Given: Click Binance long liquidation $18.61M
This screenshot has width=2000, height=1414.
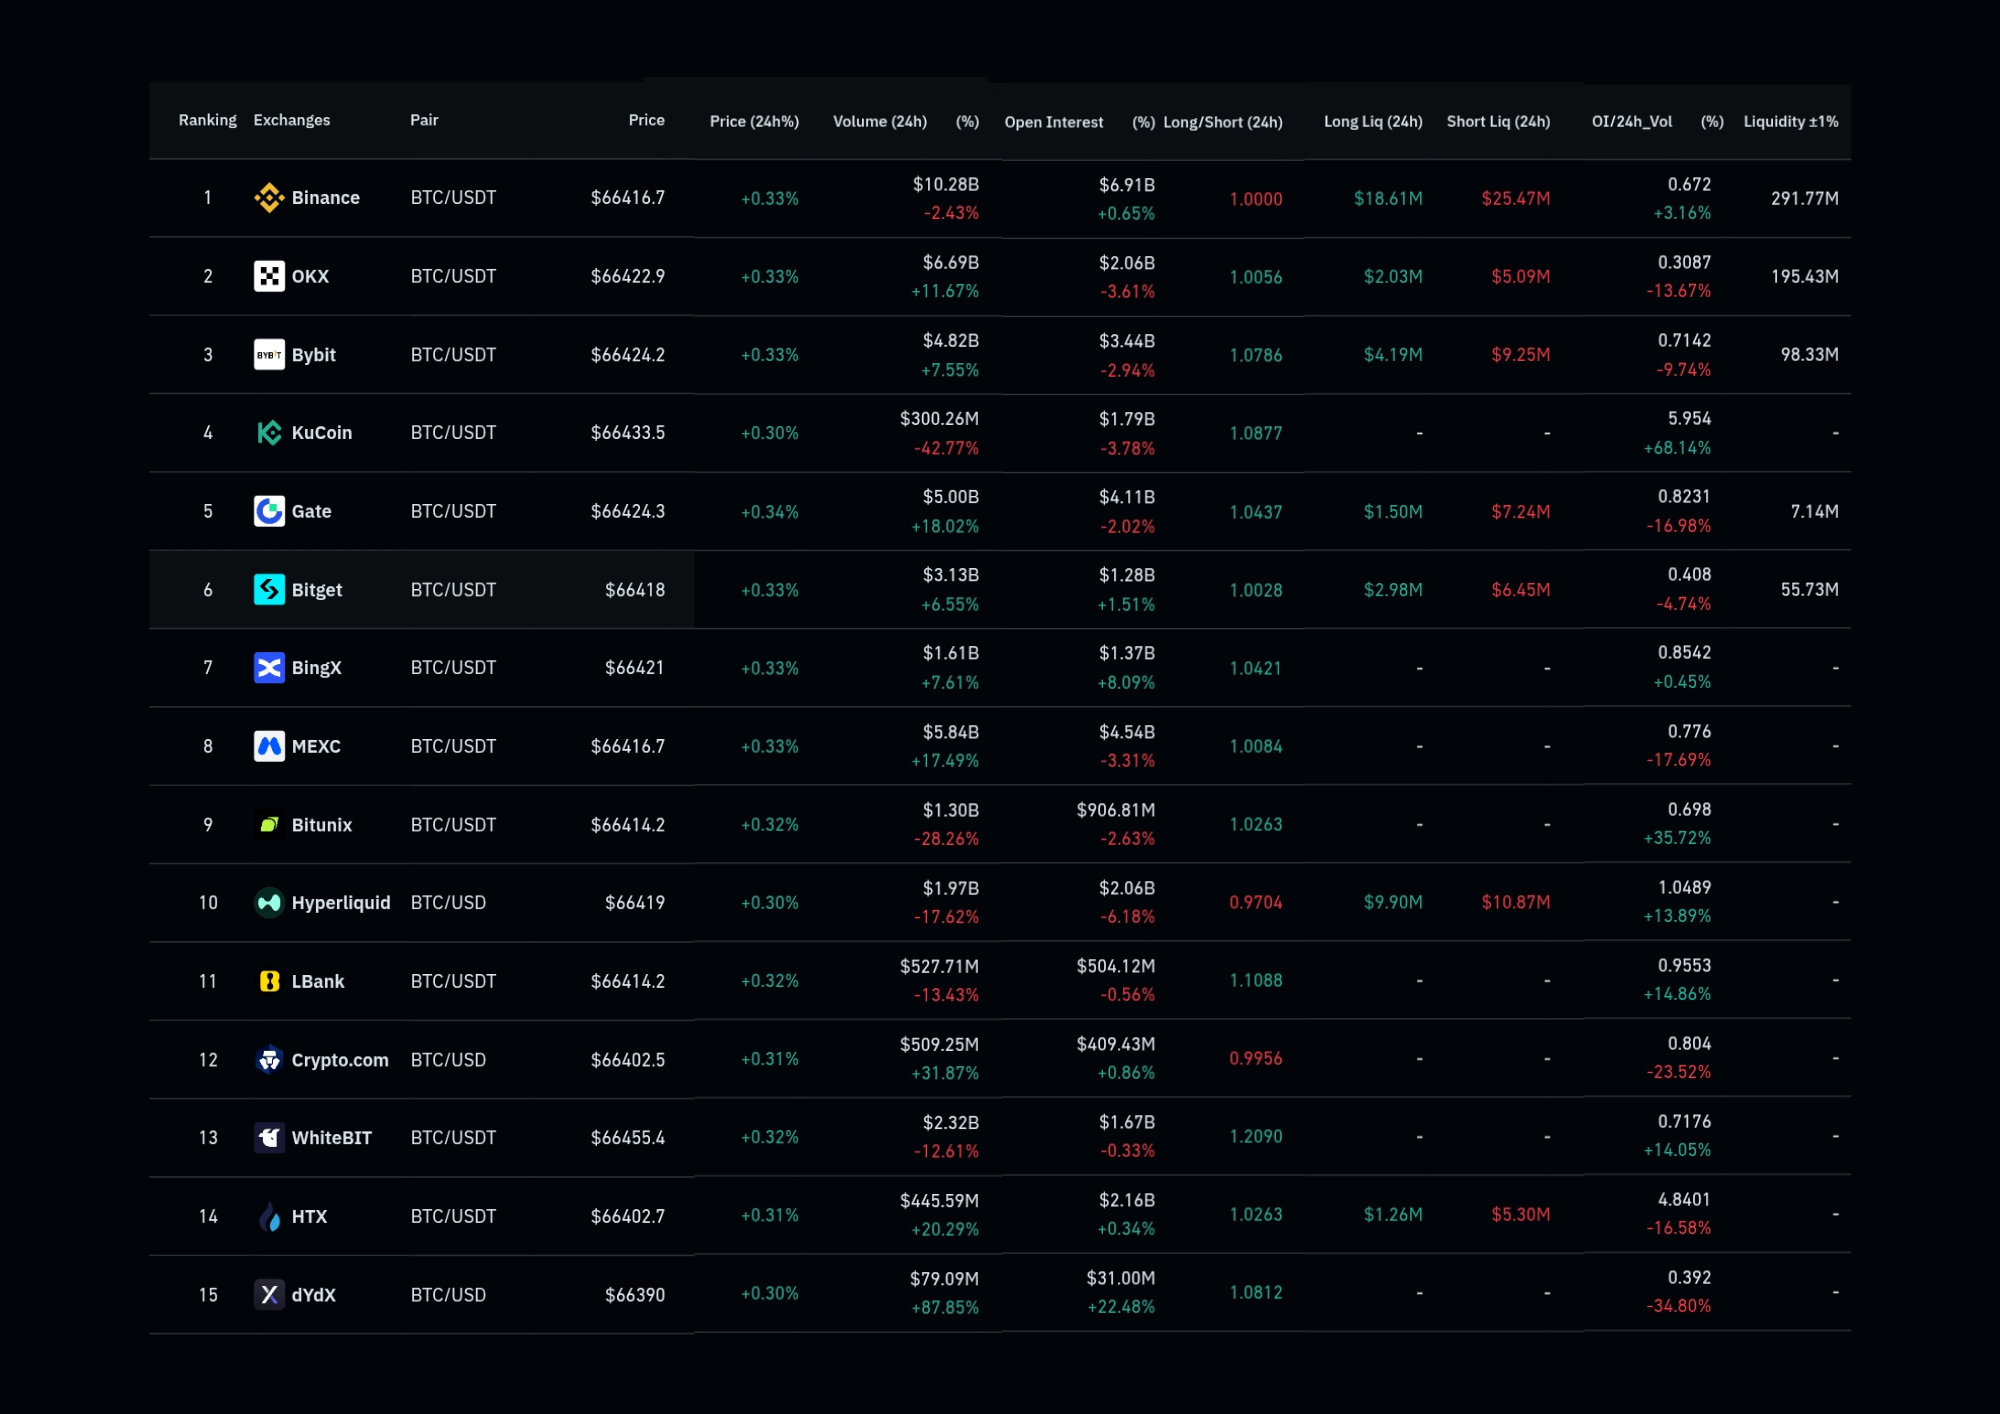Looking at the screenshot, I should pyautogui.click(x=1388, y=198).
